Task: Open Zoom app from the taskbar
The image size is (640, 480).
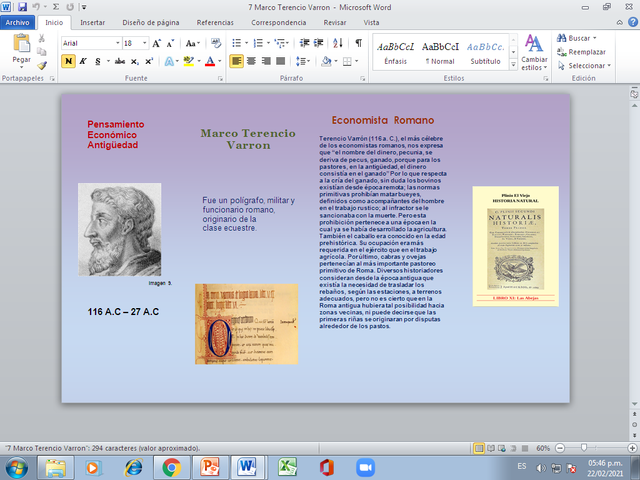Action: (x=365, y=468)
